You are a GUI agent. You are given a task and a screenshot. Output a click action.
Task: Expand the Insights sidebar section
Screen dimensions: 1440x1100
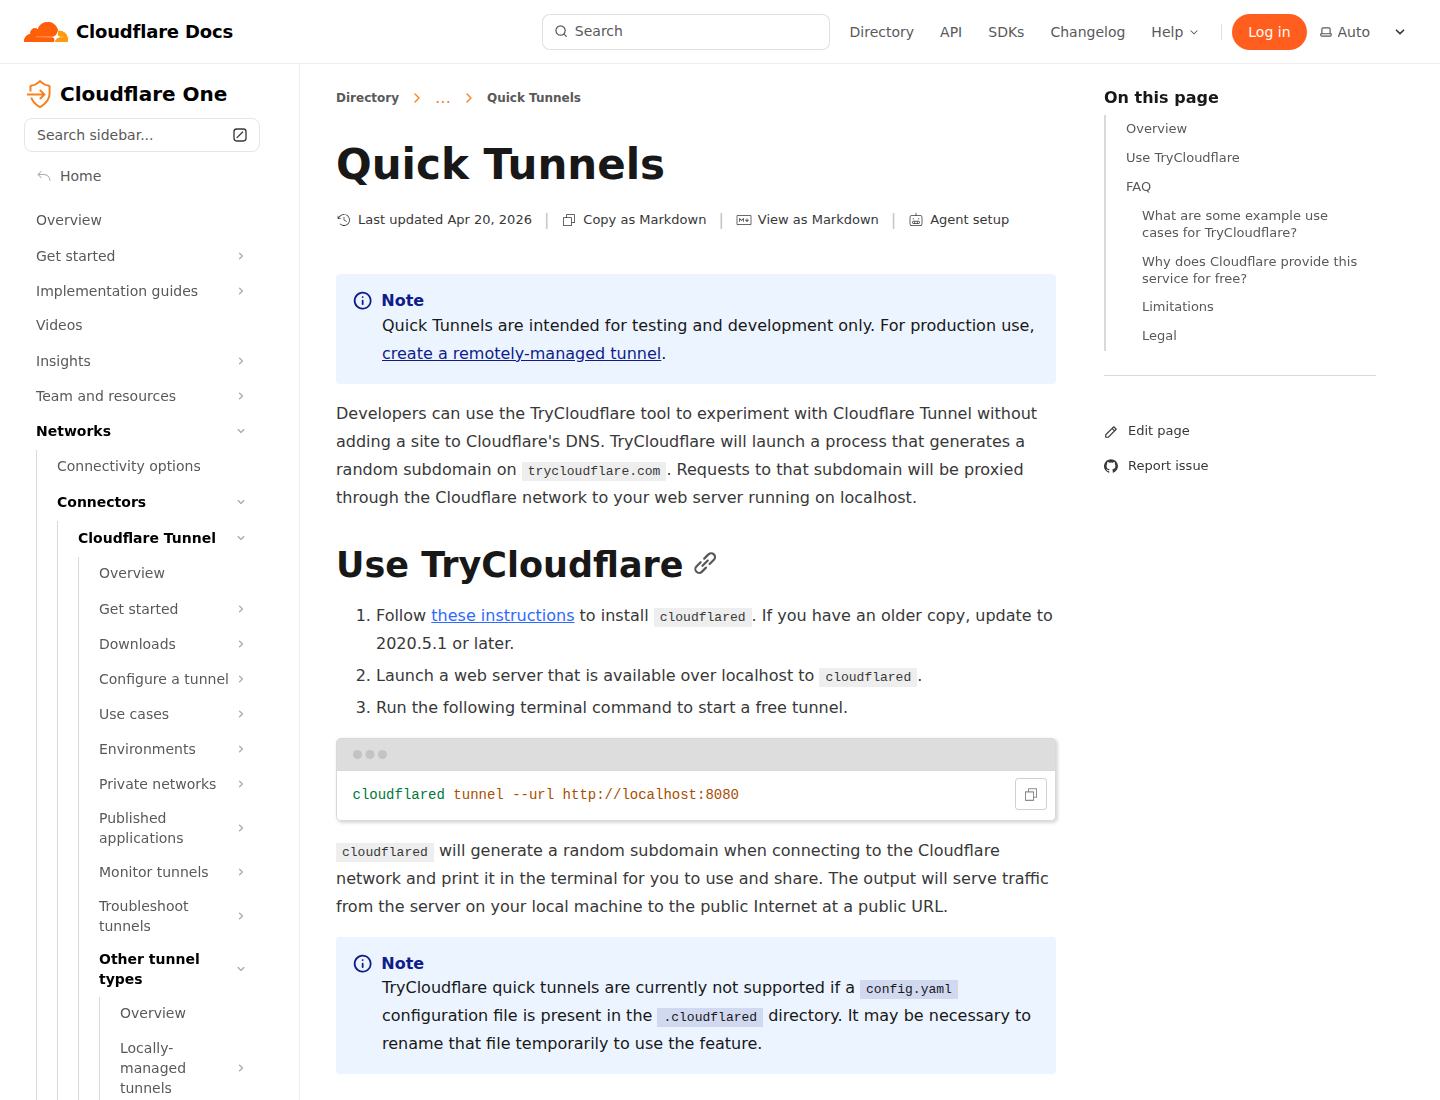241,361
